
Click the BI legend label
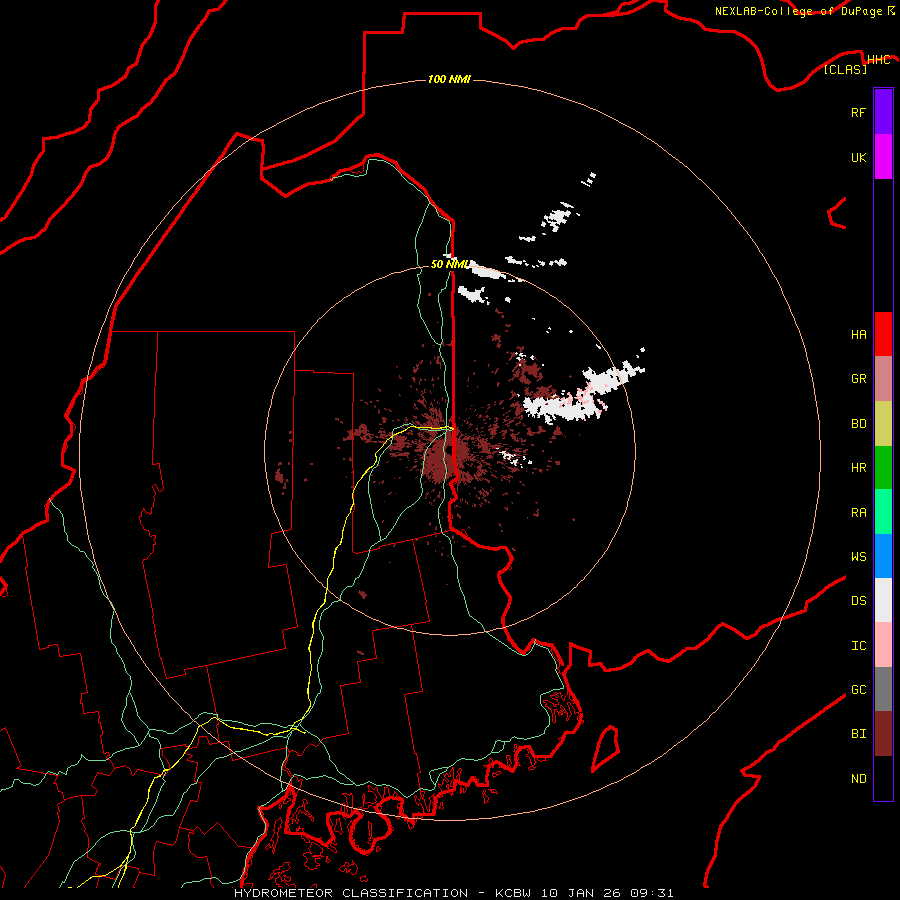858,734
